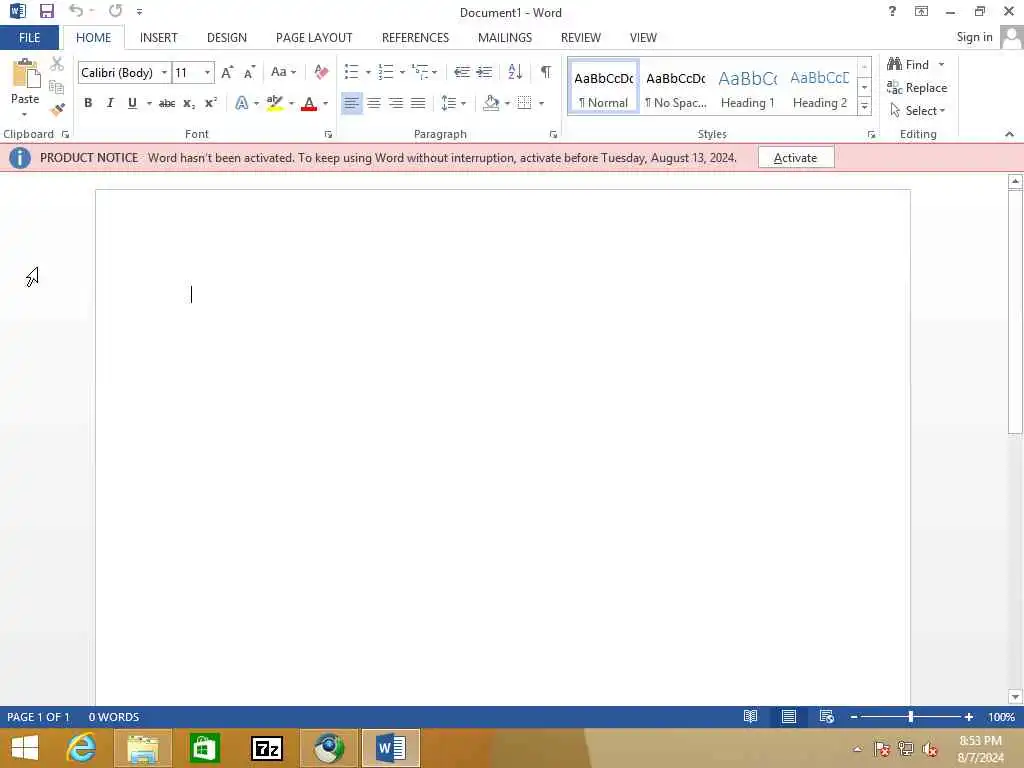The image size is (1024, 768).
Task: Switch to the PAGE LAYOUT tab
Action: pos(314,38)
